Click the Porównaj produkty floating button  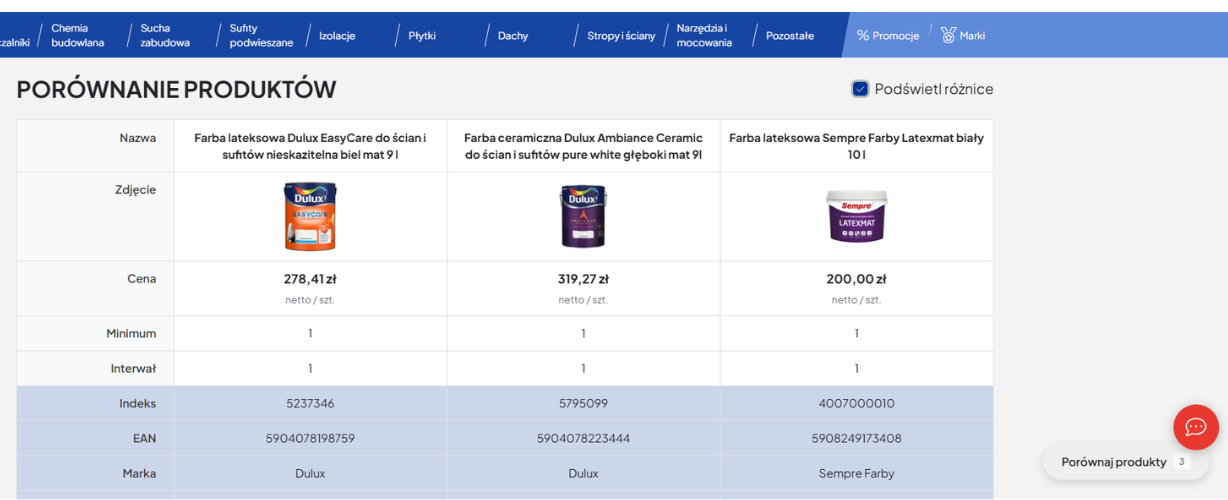pos(1125,462)
